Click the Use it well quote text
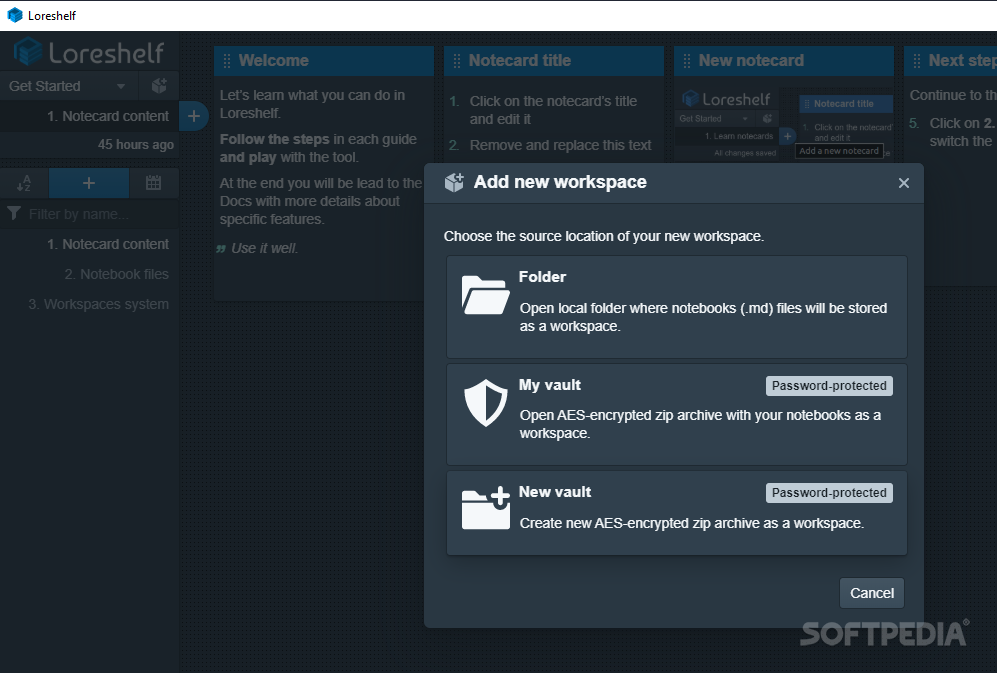Image resolution: width=997 pixels, height=673 pixels. (264, 248)
